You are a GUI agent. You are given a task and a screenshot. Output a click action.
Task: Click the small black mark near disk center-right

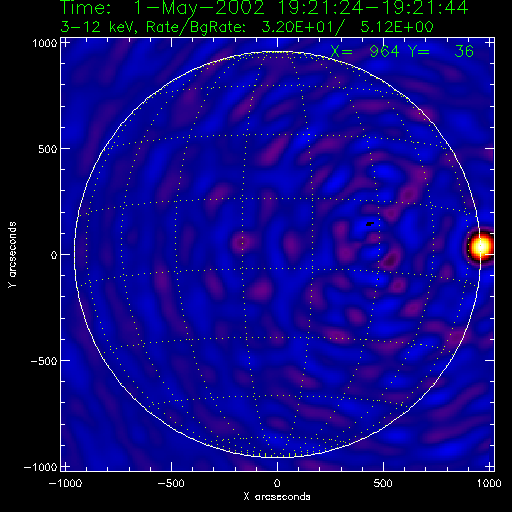click(370, 224)
